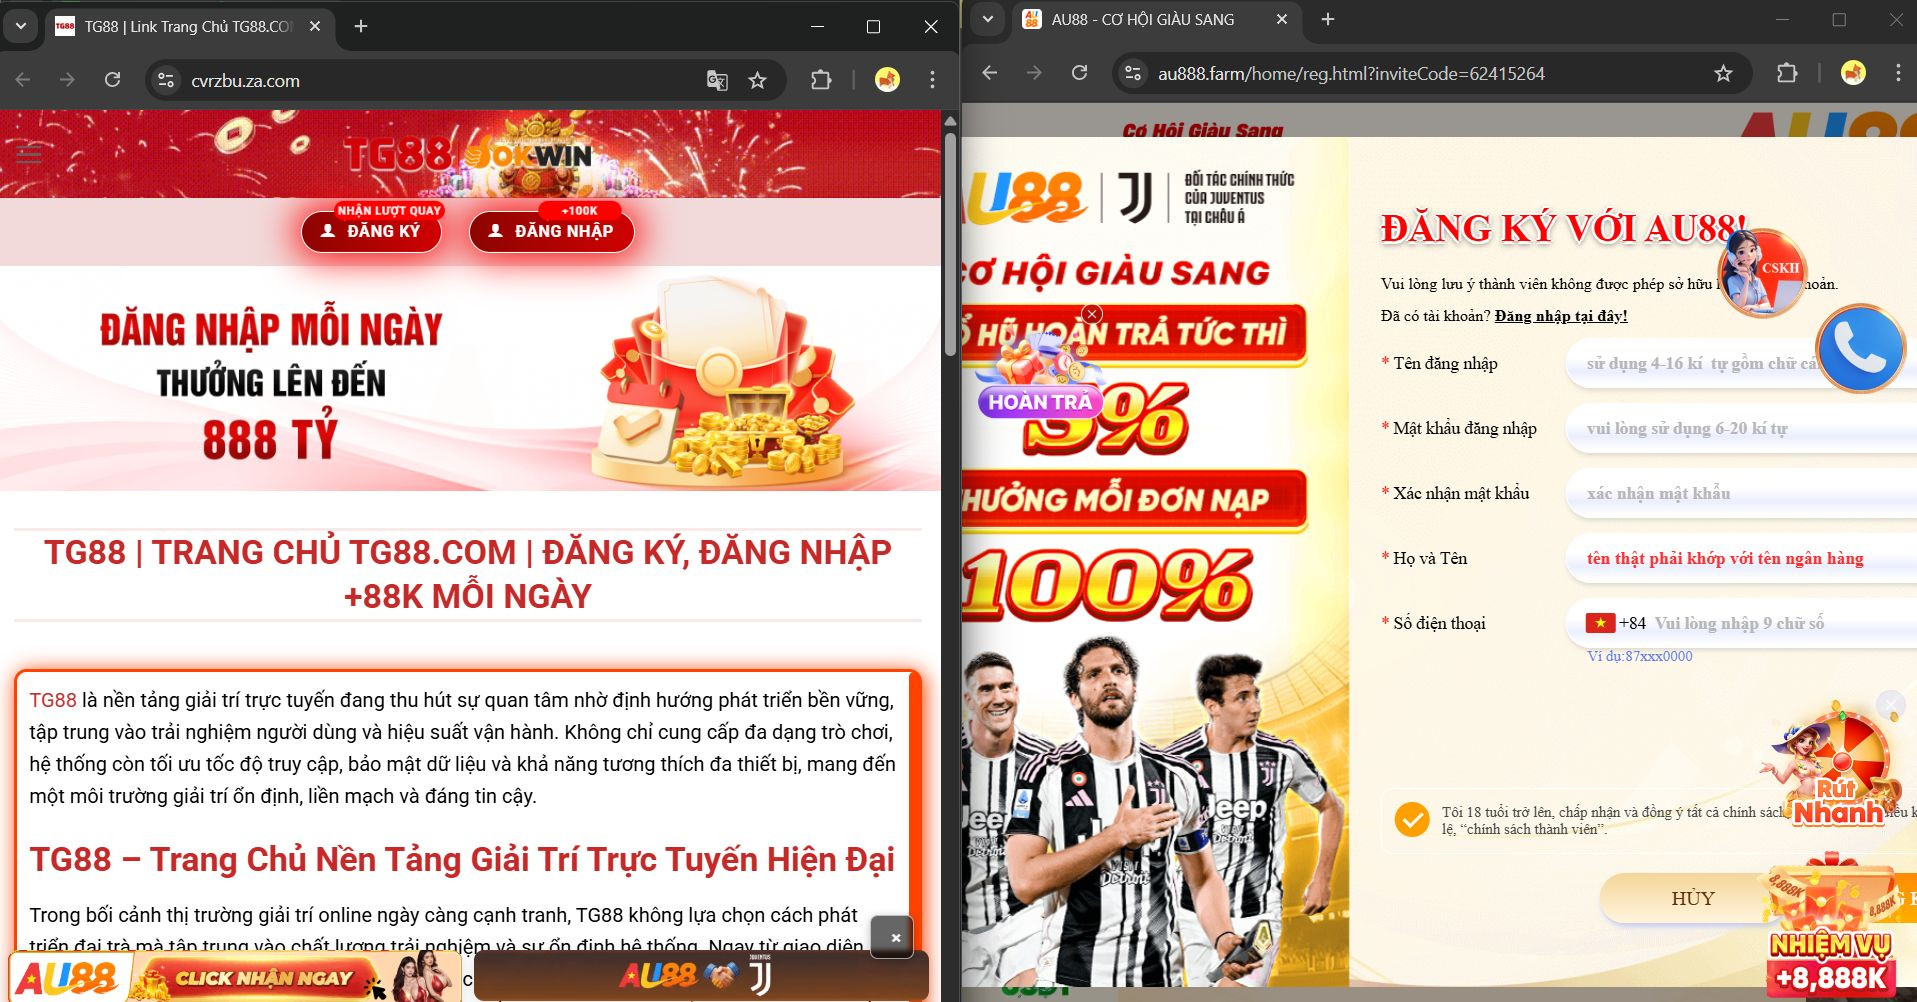Click the AU88 CLICK NHẬN NGAY banner
This screenshot has width=1917, height=1002.
pos(236,977)
